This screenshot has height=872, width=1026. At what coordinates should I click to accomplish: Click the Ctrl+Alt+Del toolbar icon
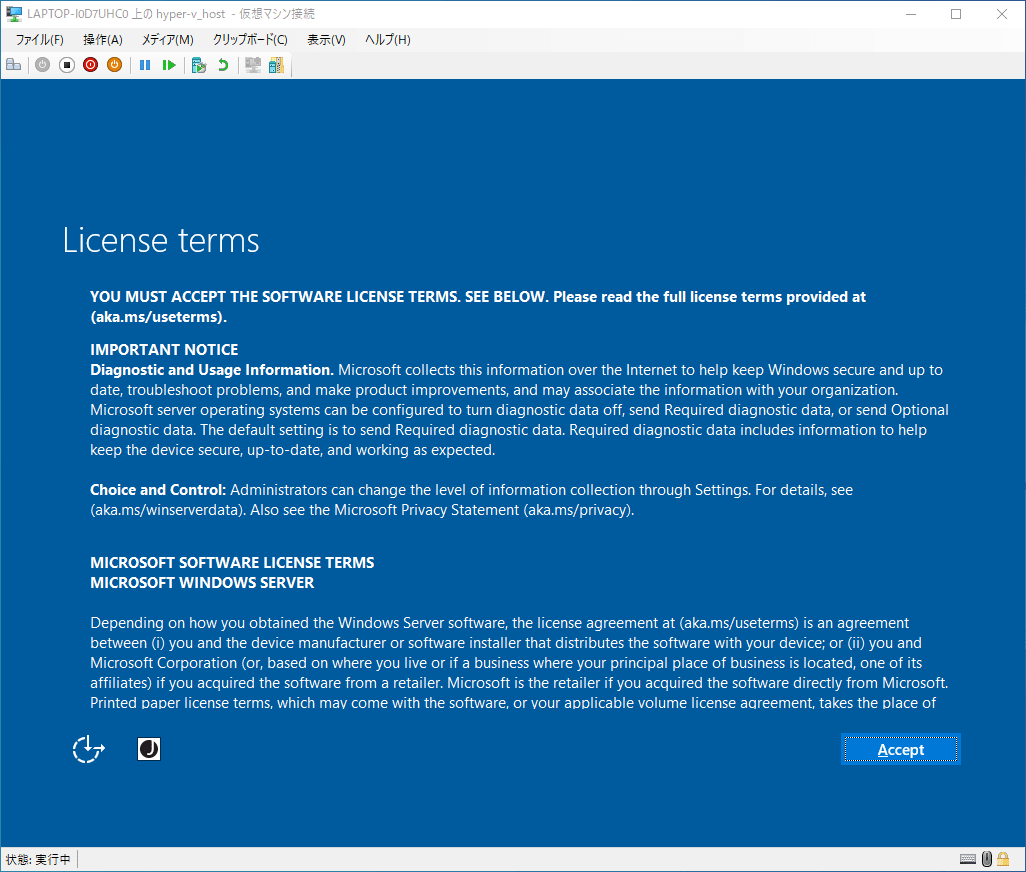point(14,65)
